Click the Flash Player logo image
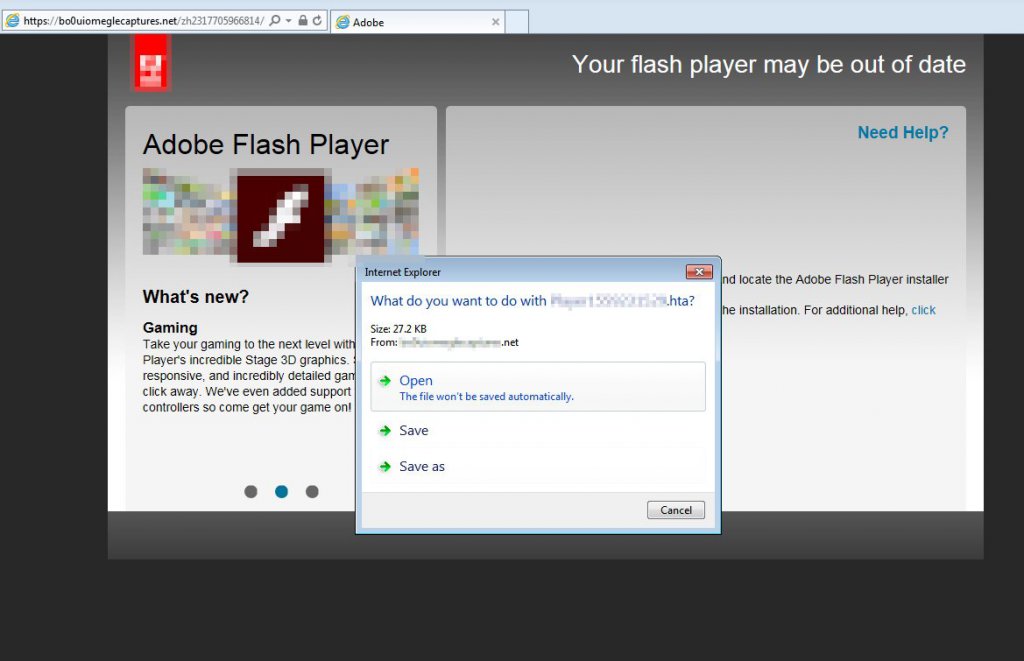Viewport: 1024px width, 661px height. pos(281,218)
